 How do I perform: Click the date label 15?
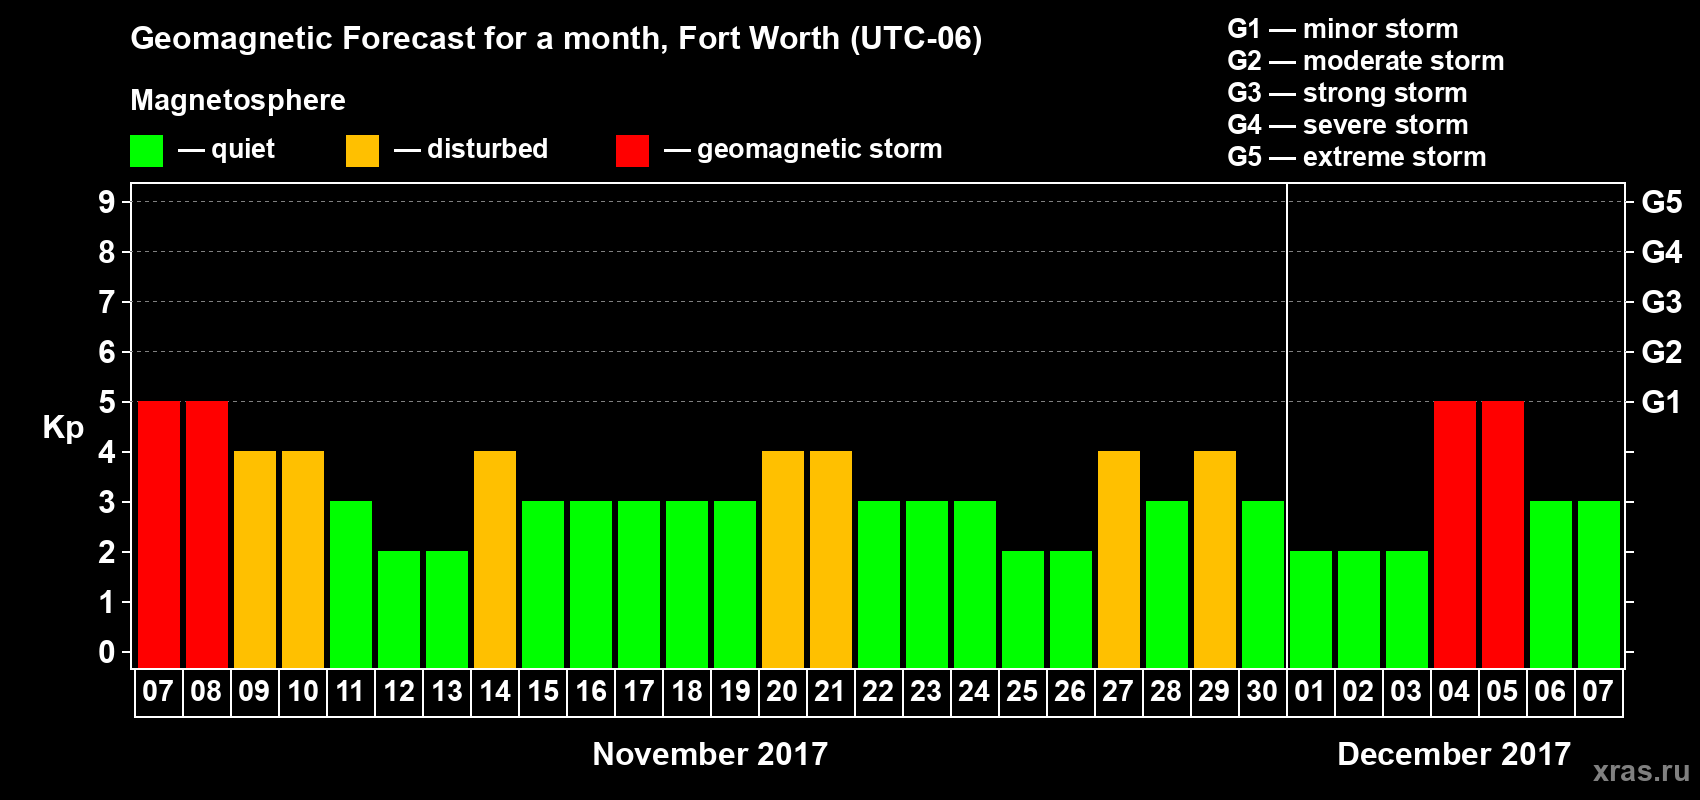tap(542, 691)
